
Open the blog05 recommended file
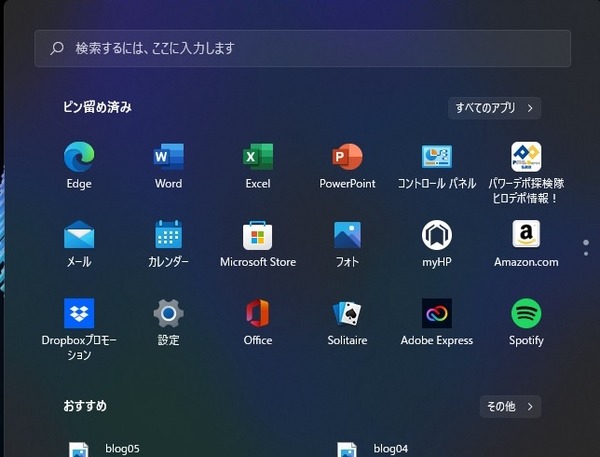click(x=104, y=449)
